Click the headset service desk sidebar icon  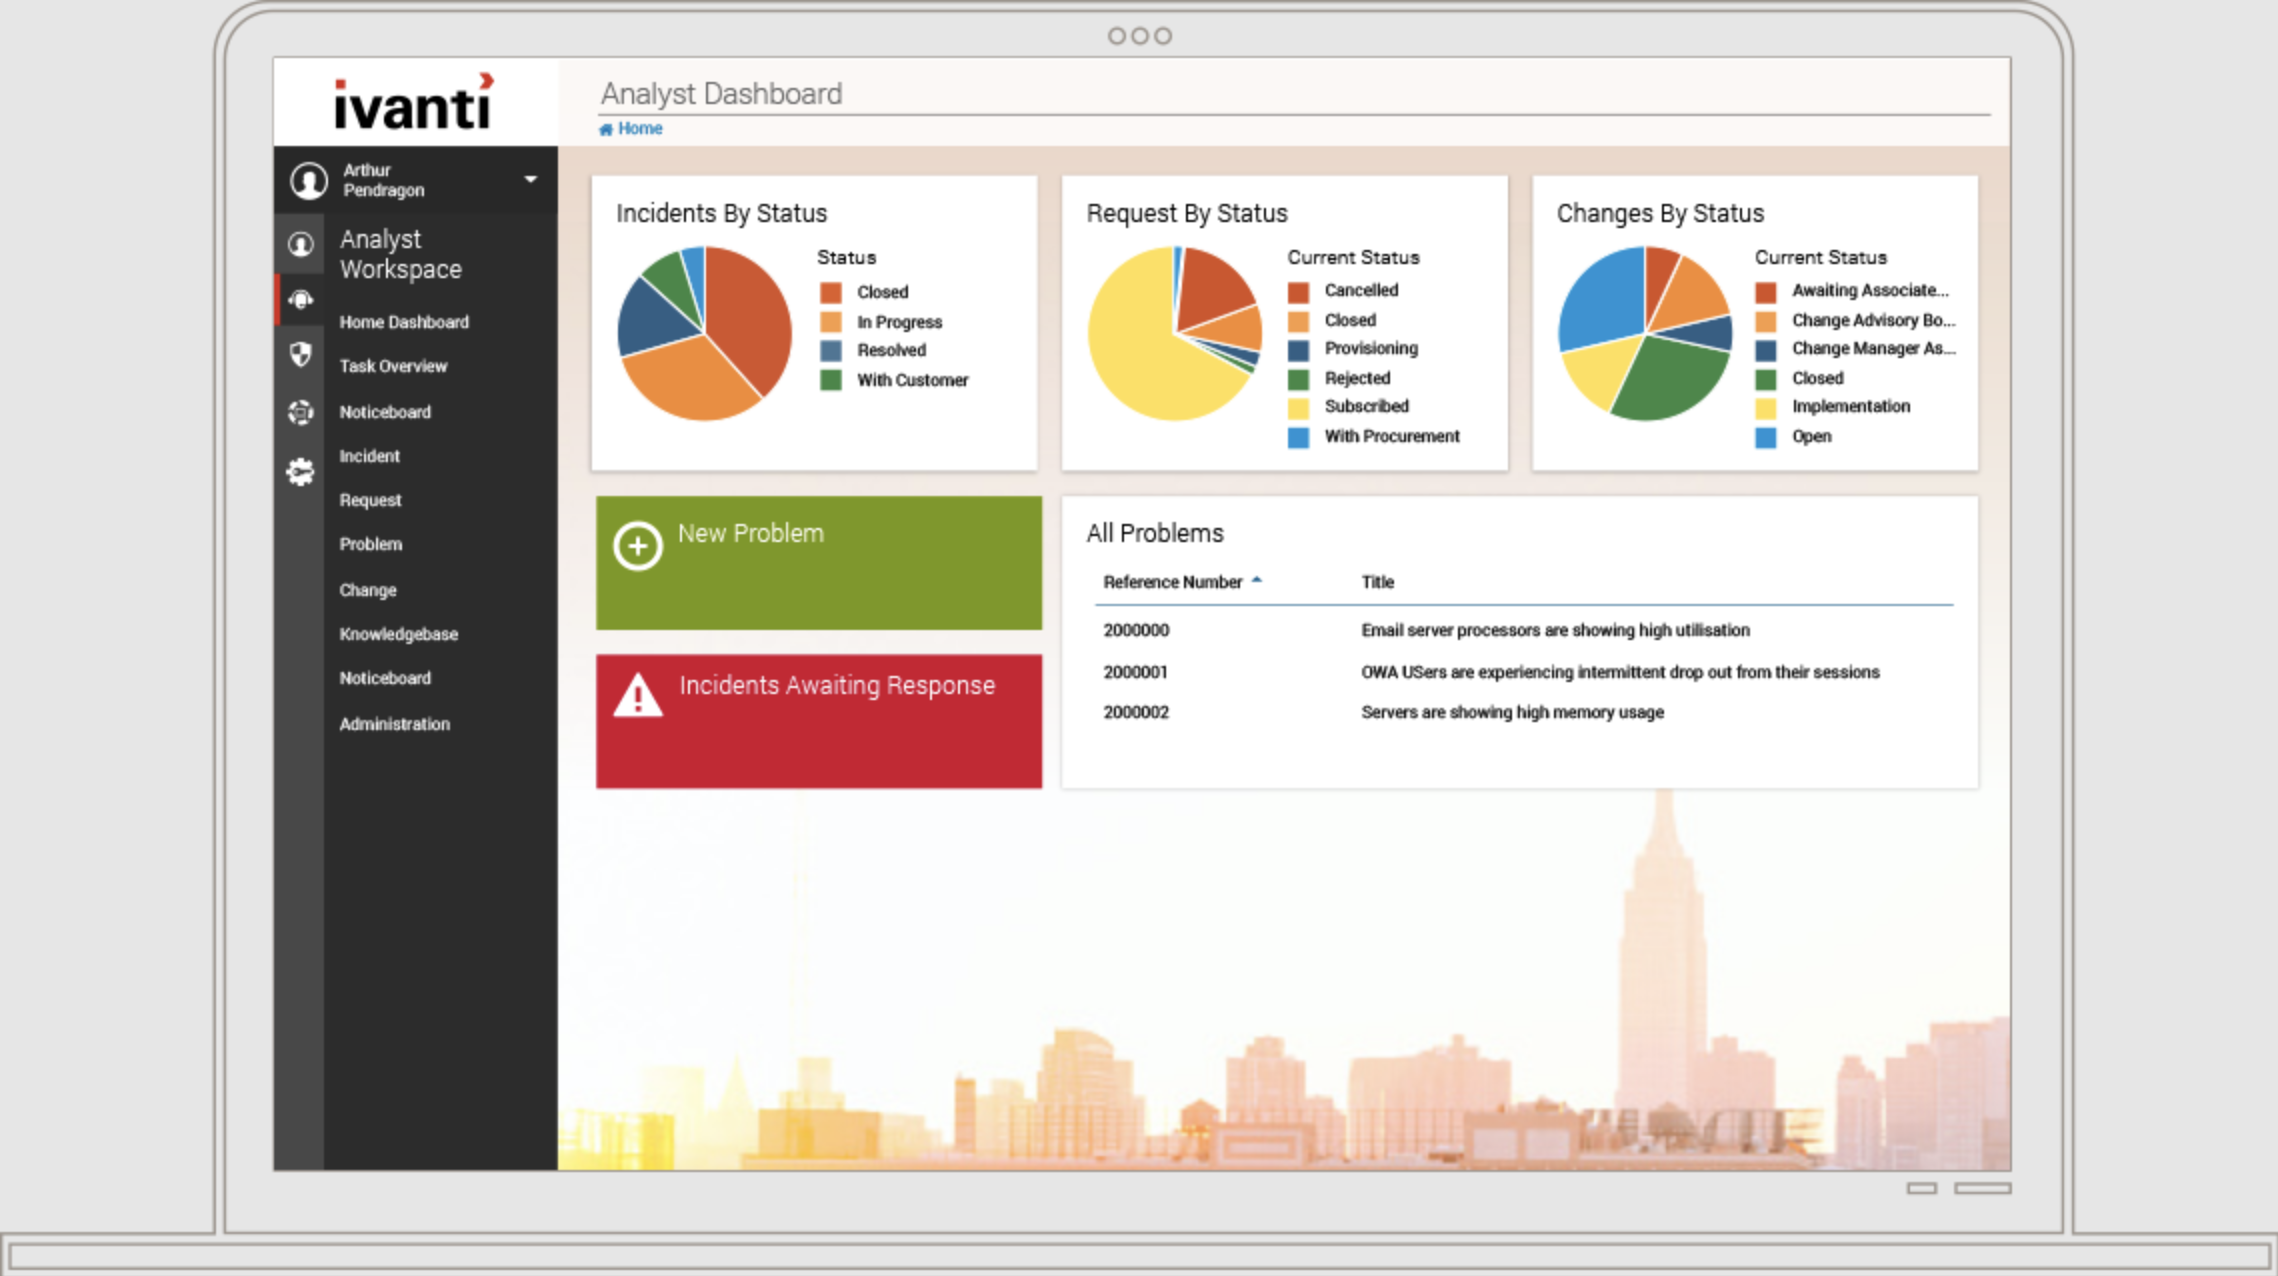tap(300, 299)
